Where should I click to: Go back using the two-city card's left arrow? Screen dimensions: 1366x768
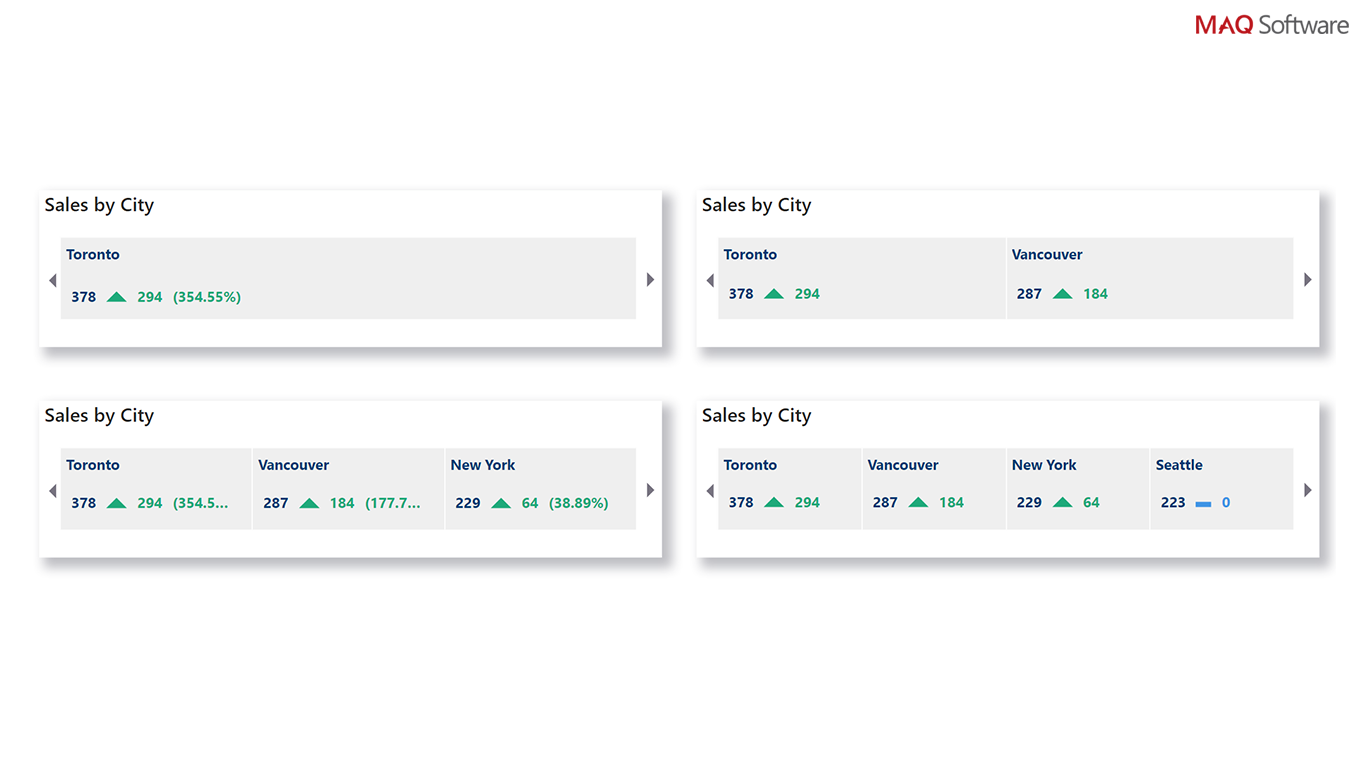(710, 280)
